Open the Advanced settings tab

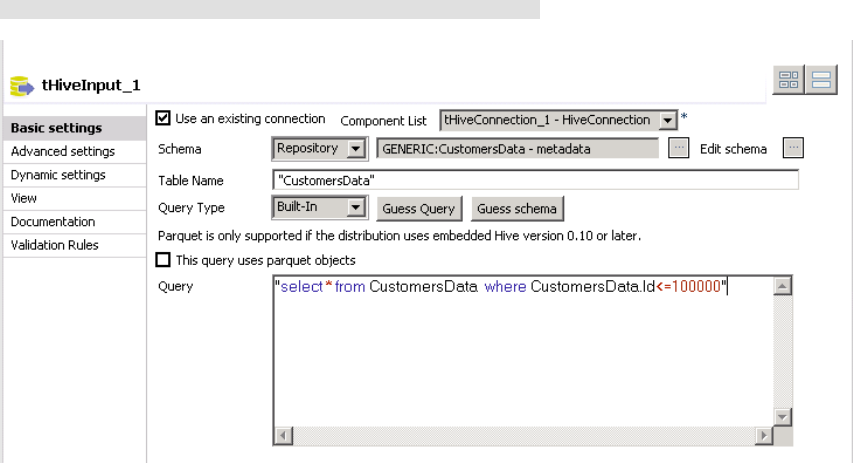[75, 151]
